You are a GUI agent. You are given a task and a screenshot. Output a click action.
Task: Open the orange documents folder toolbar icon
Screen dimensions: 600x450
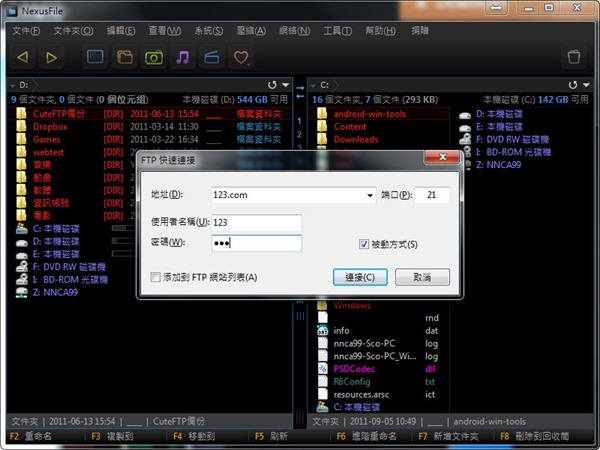125,57
